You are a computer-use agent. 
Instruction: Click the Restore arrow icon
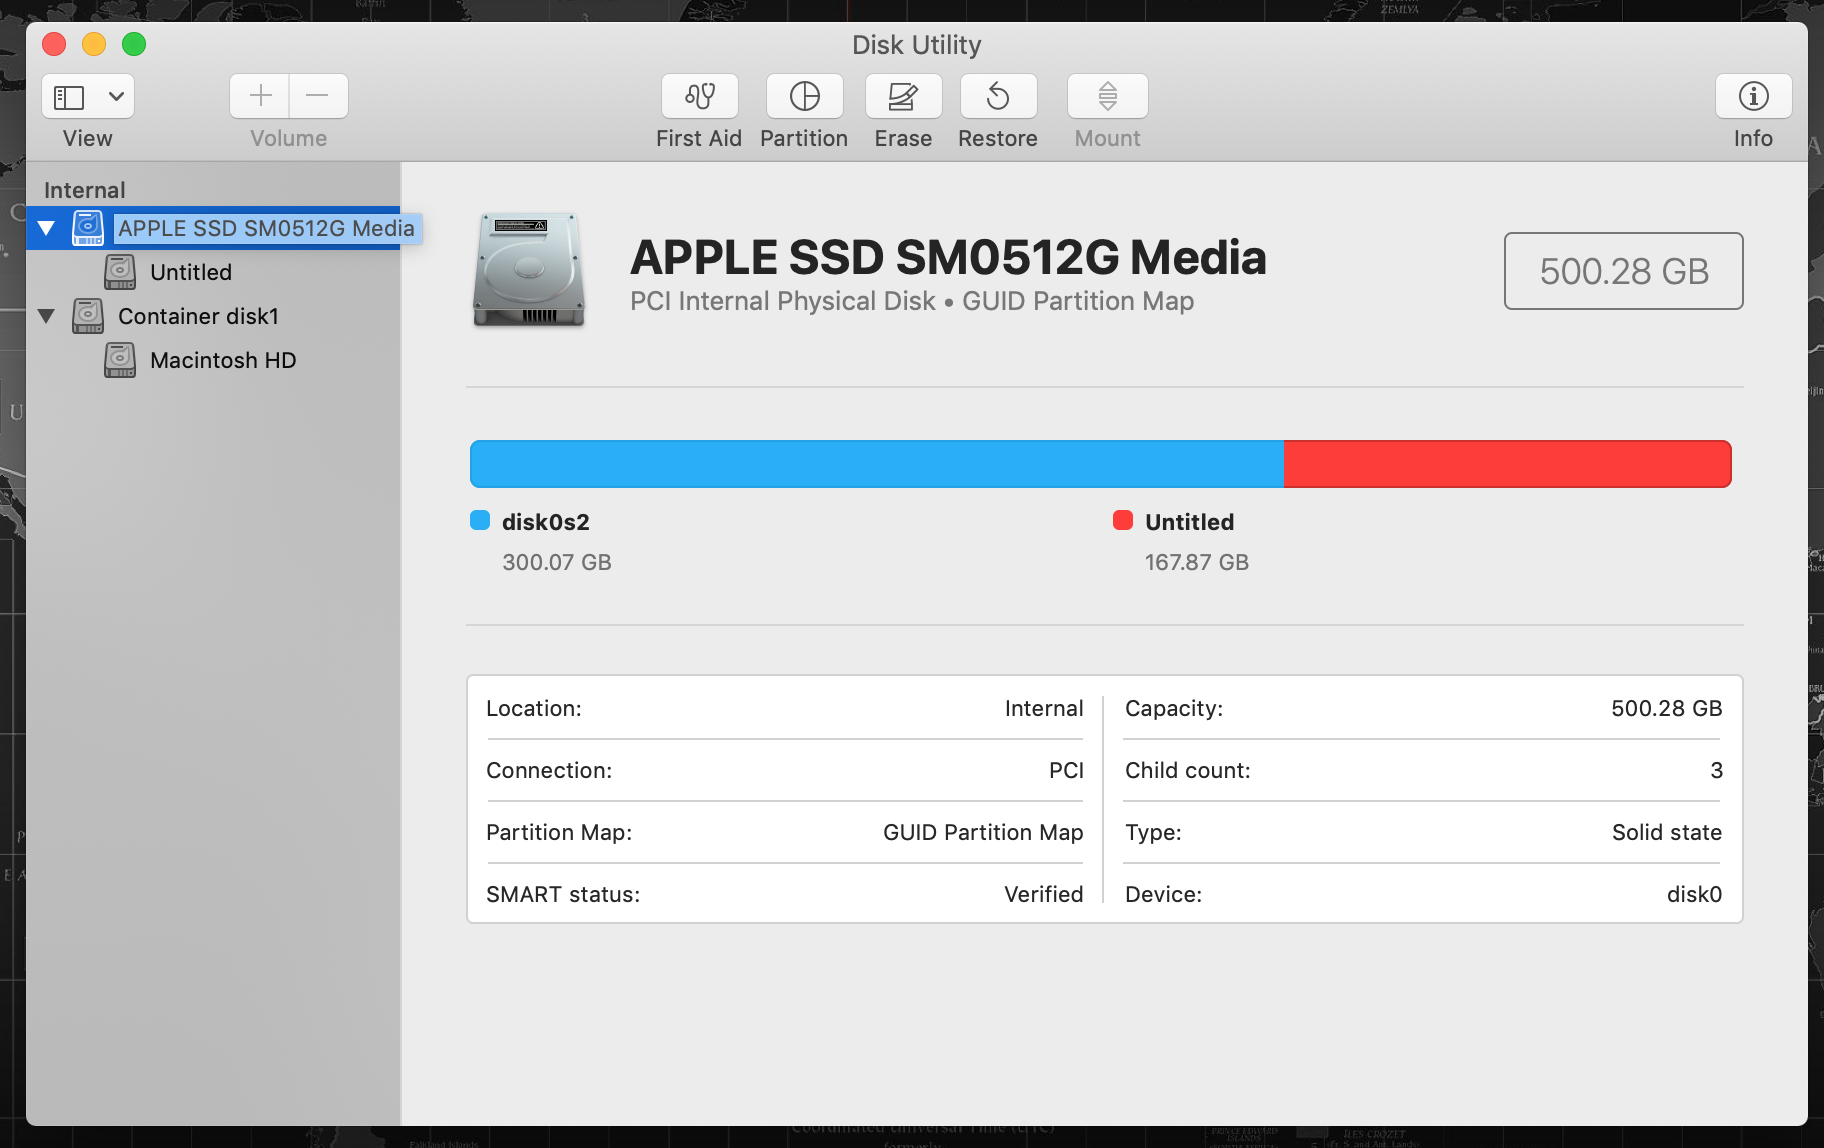[x=998, y=96]
